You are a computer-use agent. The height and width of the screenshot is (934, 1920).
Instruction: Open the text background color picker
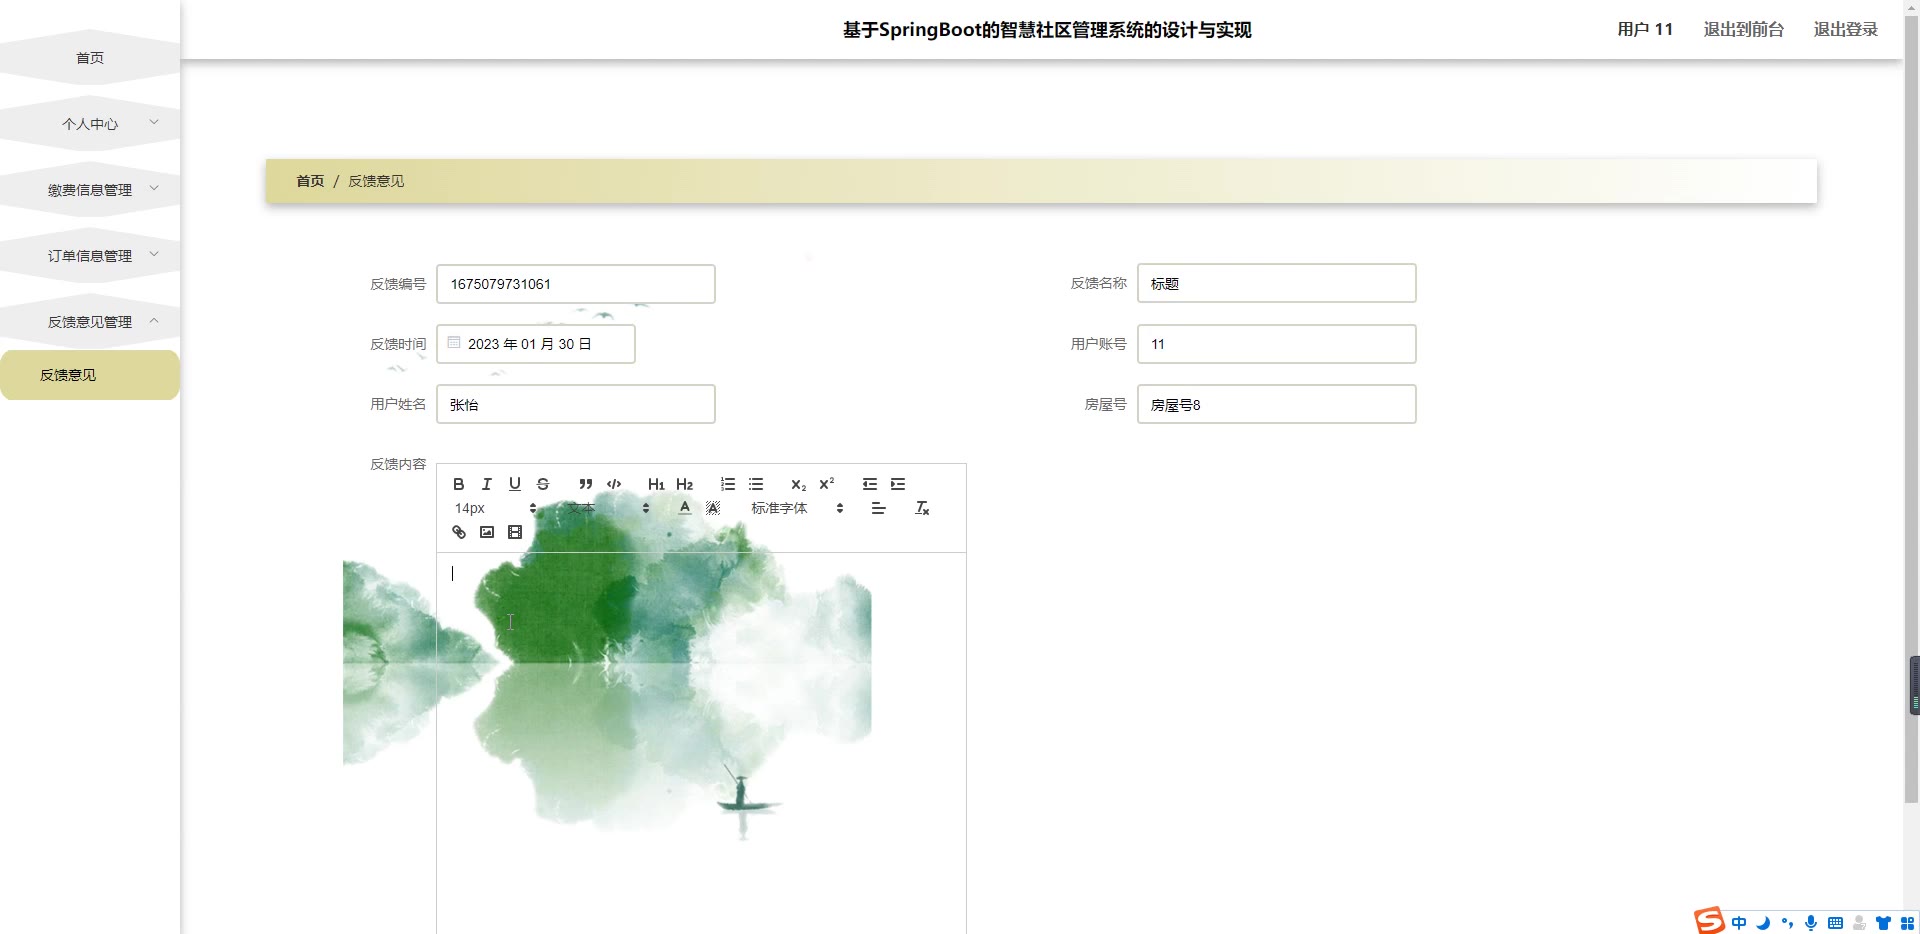click(x=713, y=508)
